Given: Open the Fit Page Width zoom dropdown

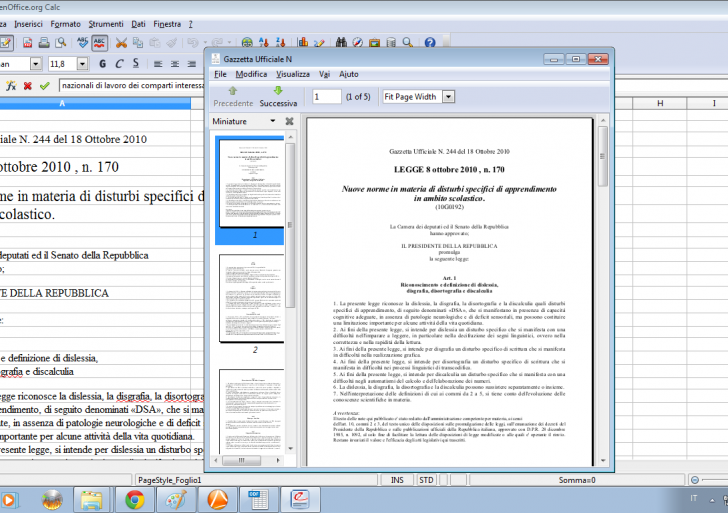Looking at the screenshot, I should coord(448,97).
